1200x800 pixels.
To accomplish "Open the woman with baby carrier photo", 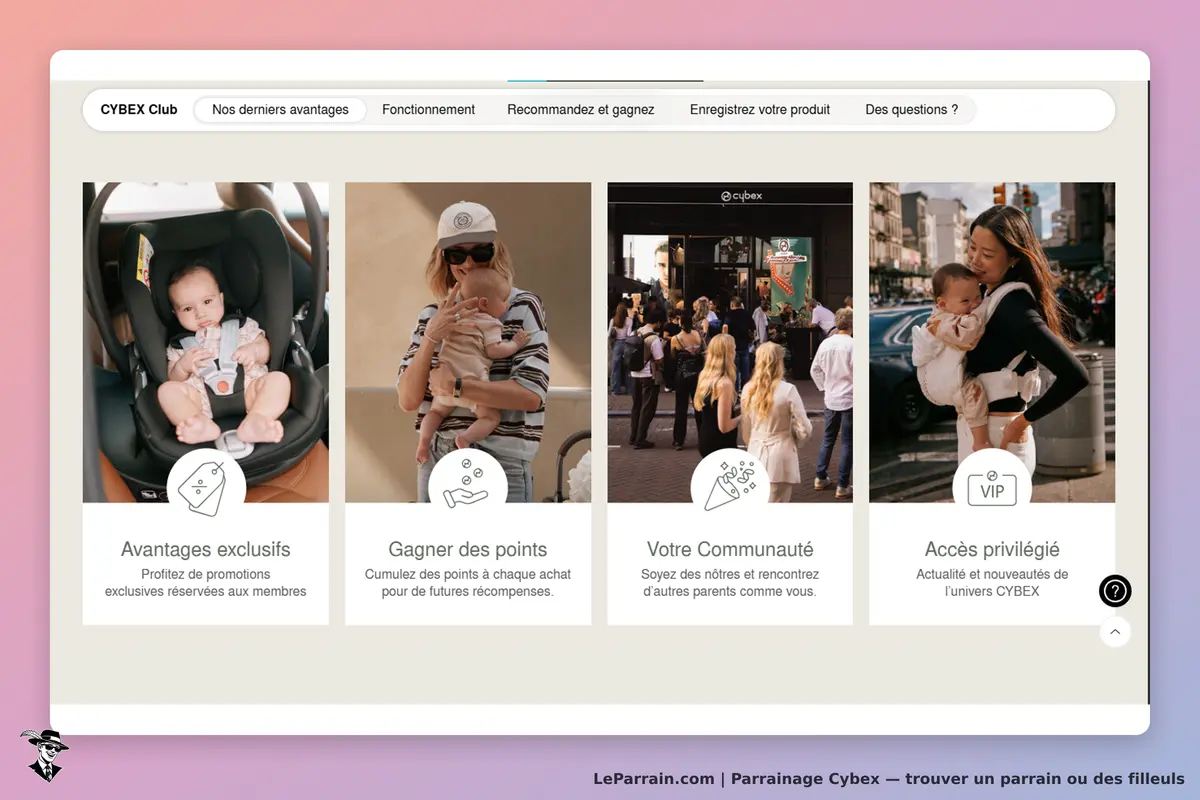I will tap(992, 342).
